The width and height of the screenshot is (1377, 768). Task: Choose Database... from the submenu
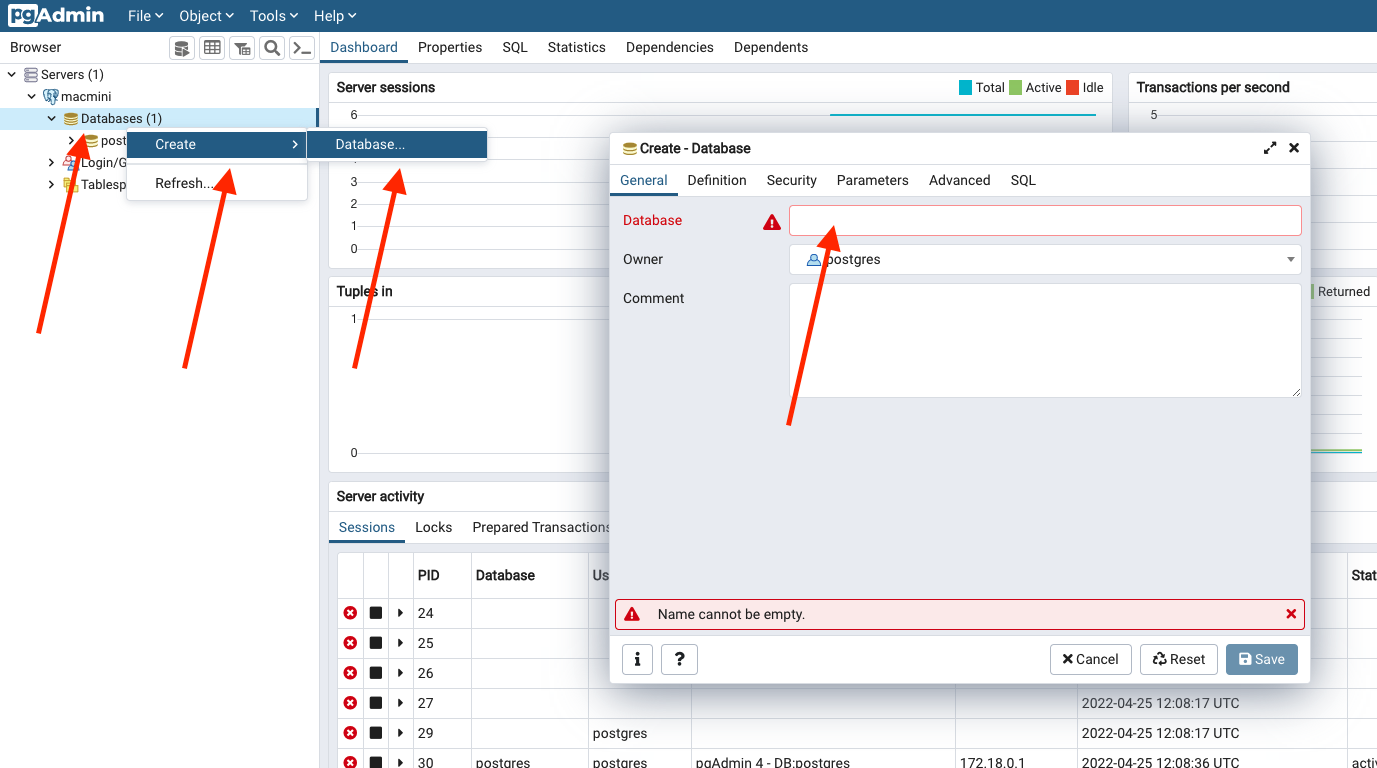point(397,144)
